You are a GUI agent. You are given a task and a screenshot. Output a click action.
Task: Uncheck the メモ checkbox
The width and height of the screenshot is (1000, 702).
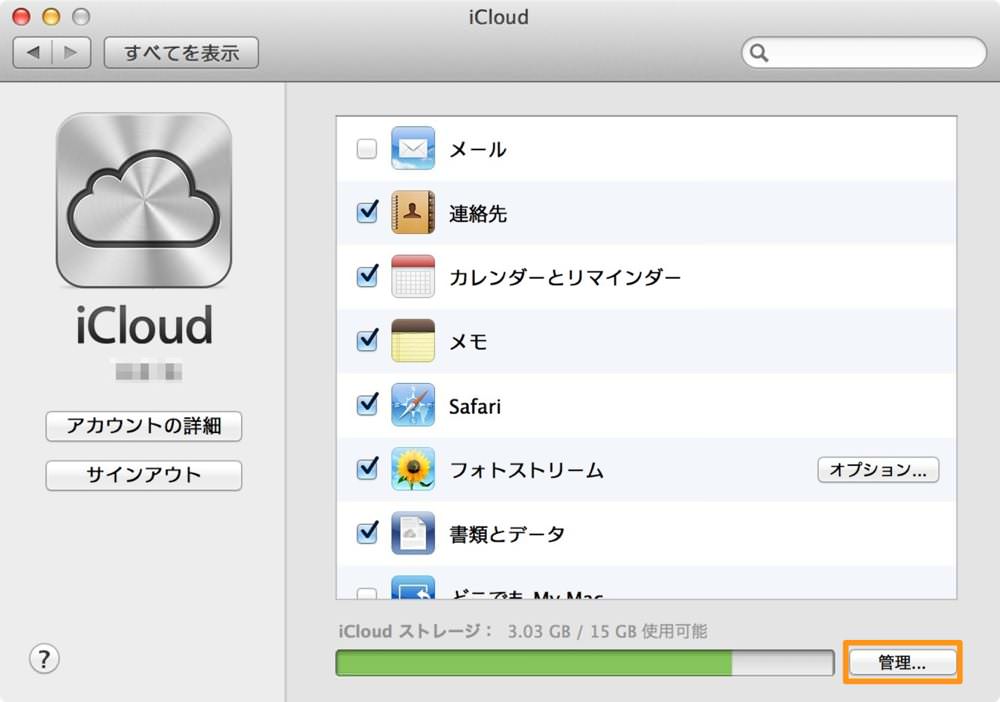tap(367, 340)
